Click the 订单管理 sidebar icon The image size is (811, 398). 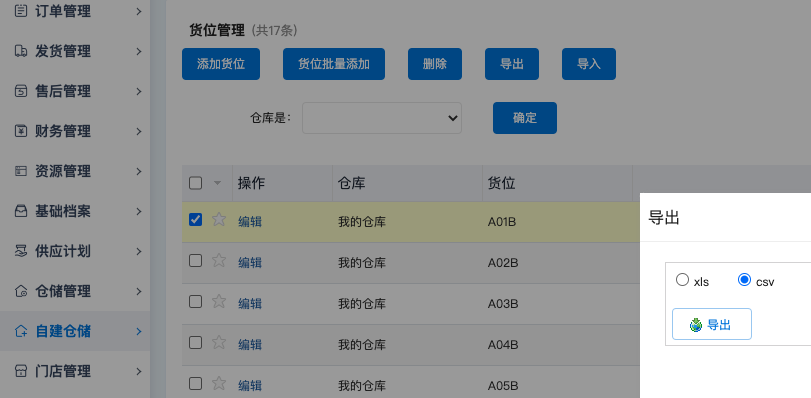point(21,11)
